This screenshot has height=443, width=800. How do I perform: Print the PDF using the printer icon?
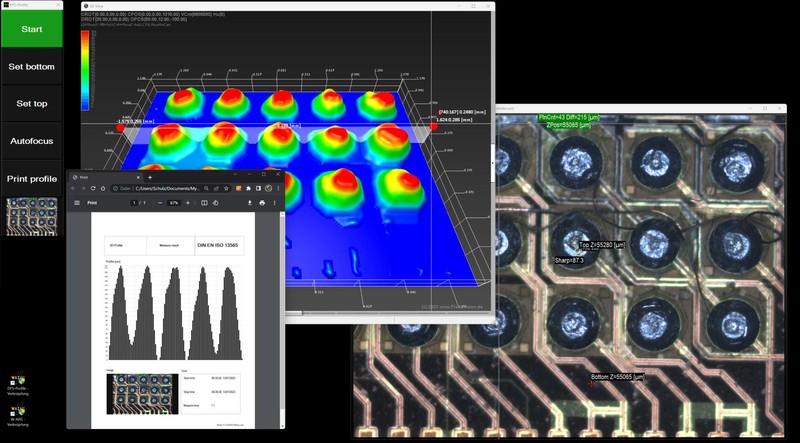point(262,203)
